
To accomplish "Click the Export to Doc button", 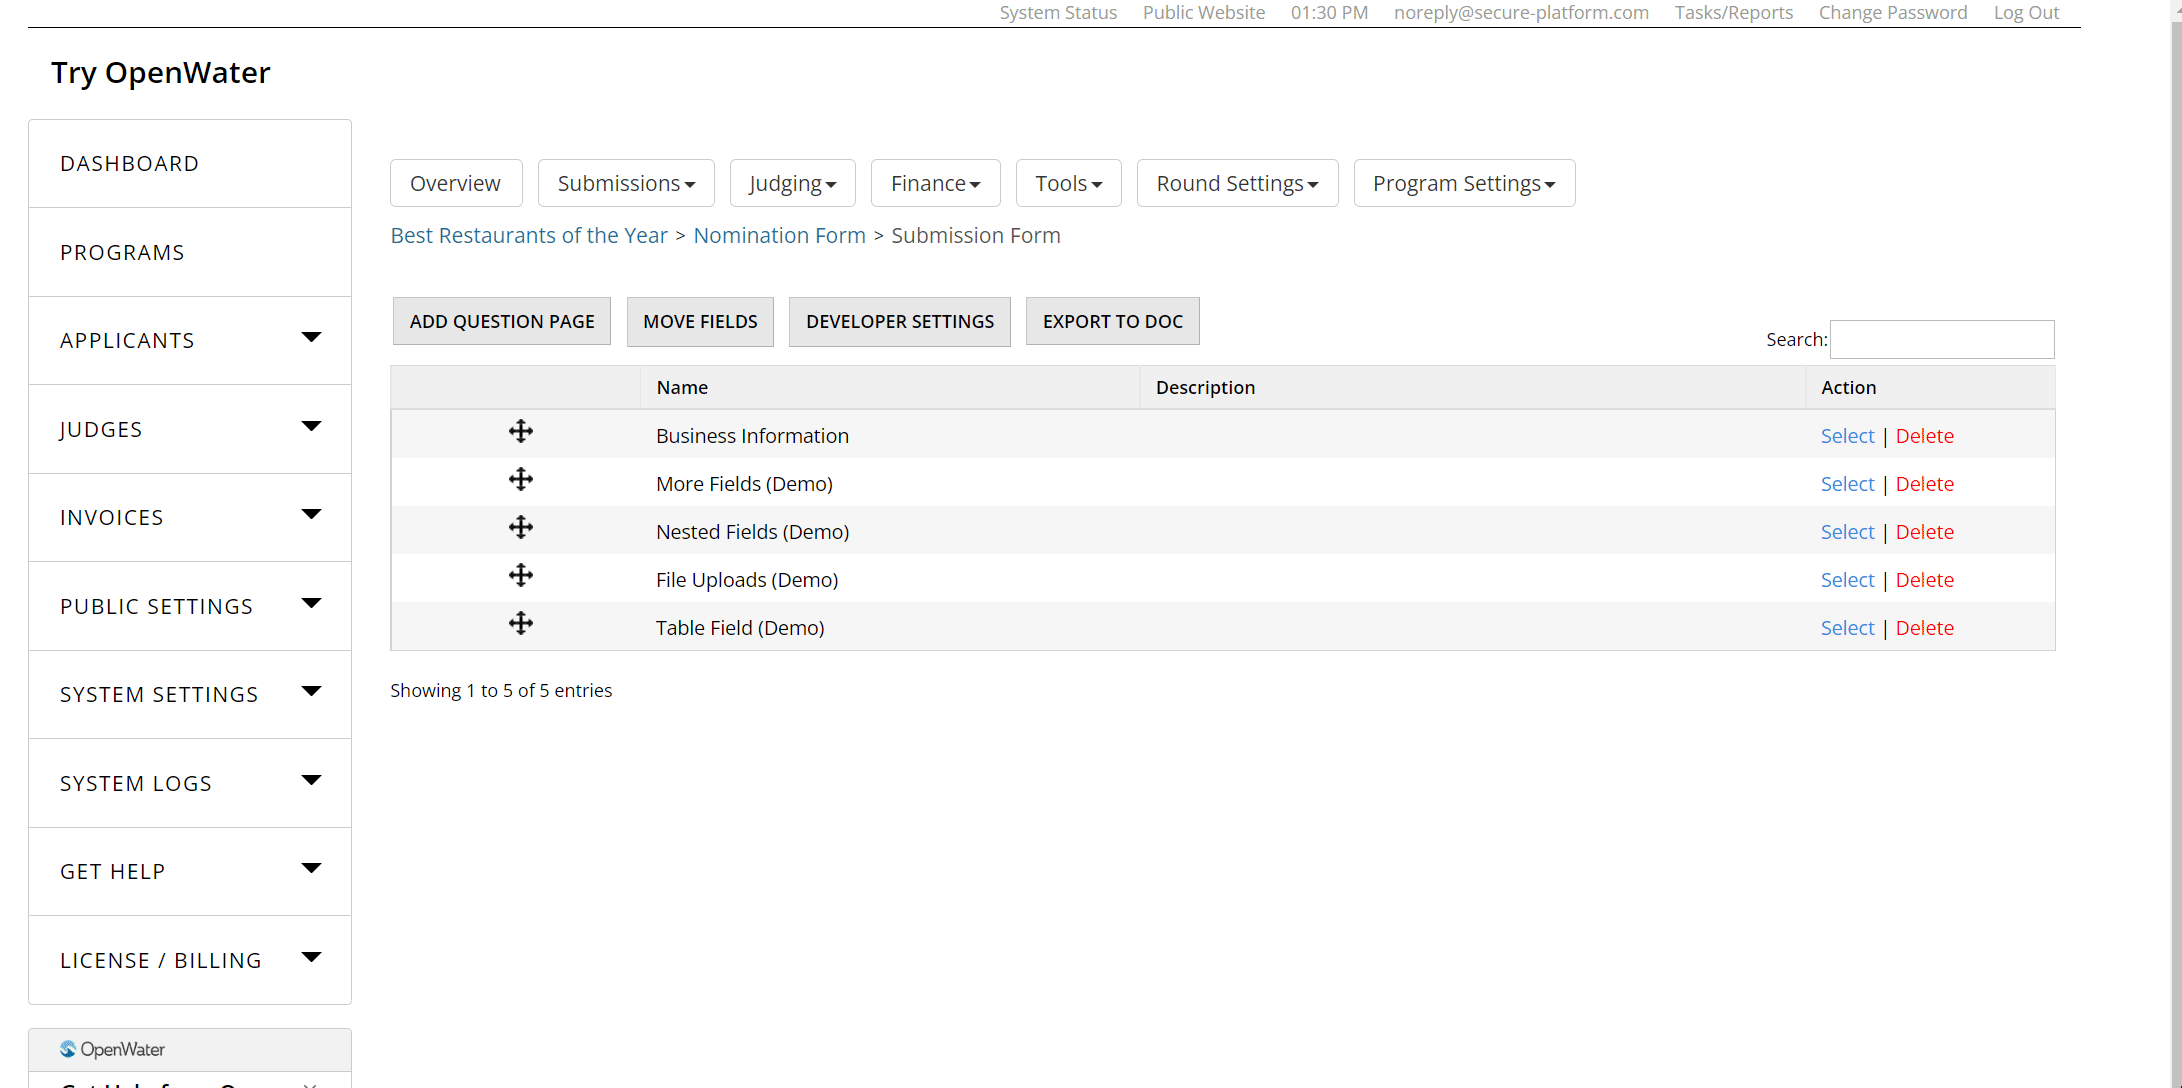I will click(1112, 321).
